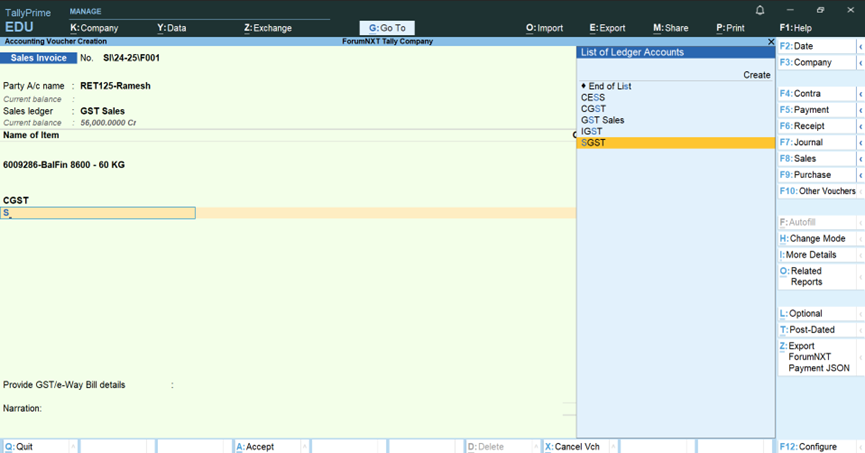Close the voucher creation panel X
This screenshot has height=453, width=865.
point(771,41)
